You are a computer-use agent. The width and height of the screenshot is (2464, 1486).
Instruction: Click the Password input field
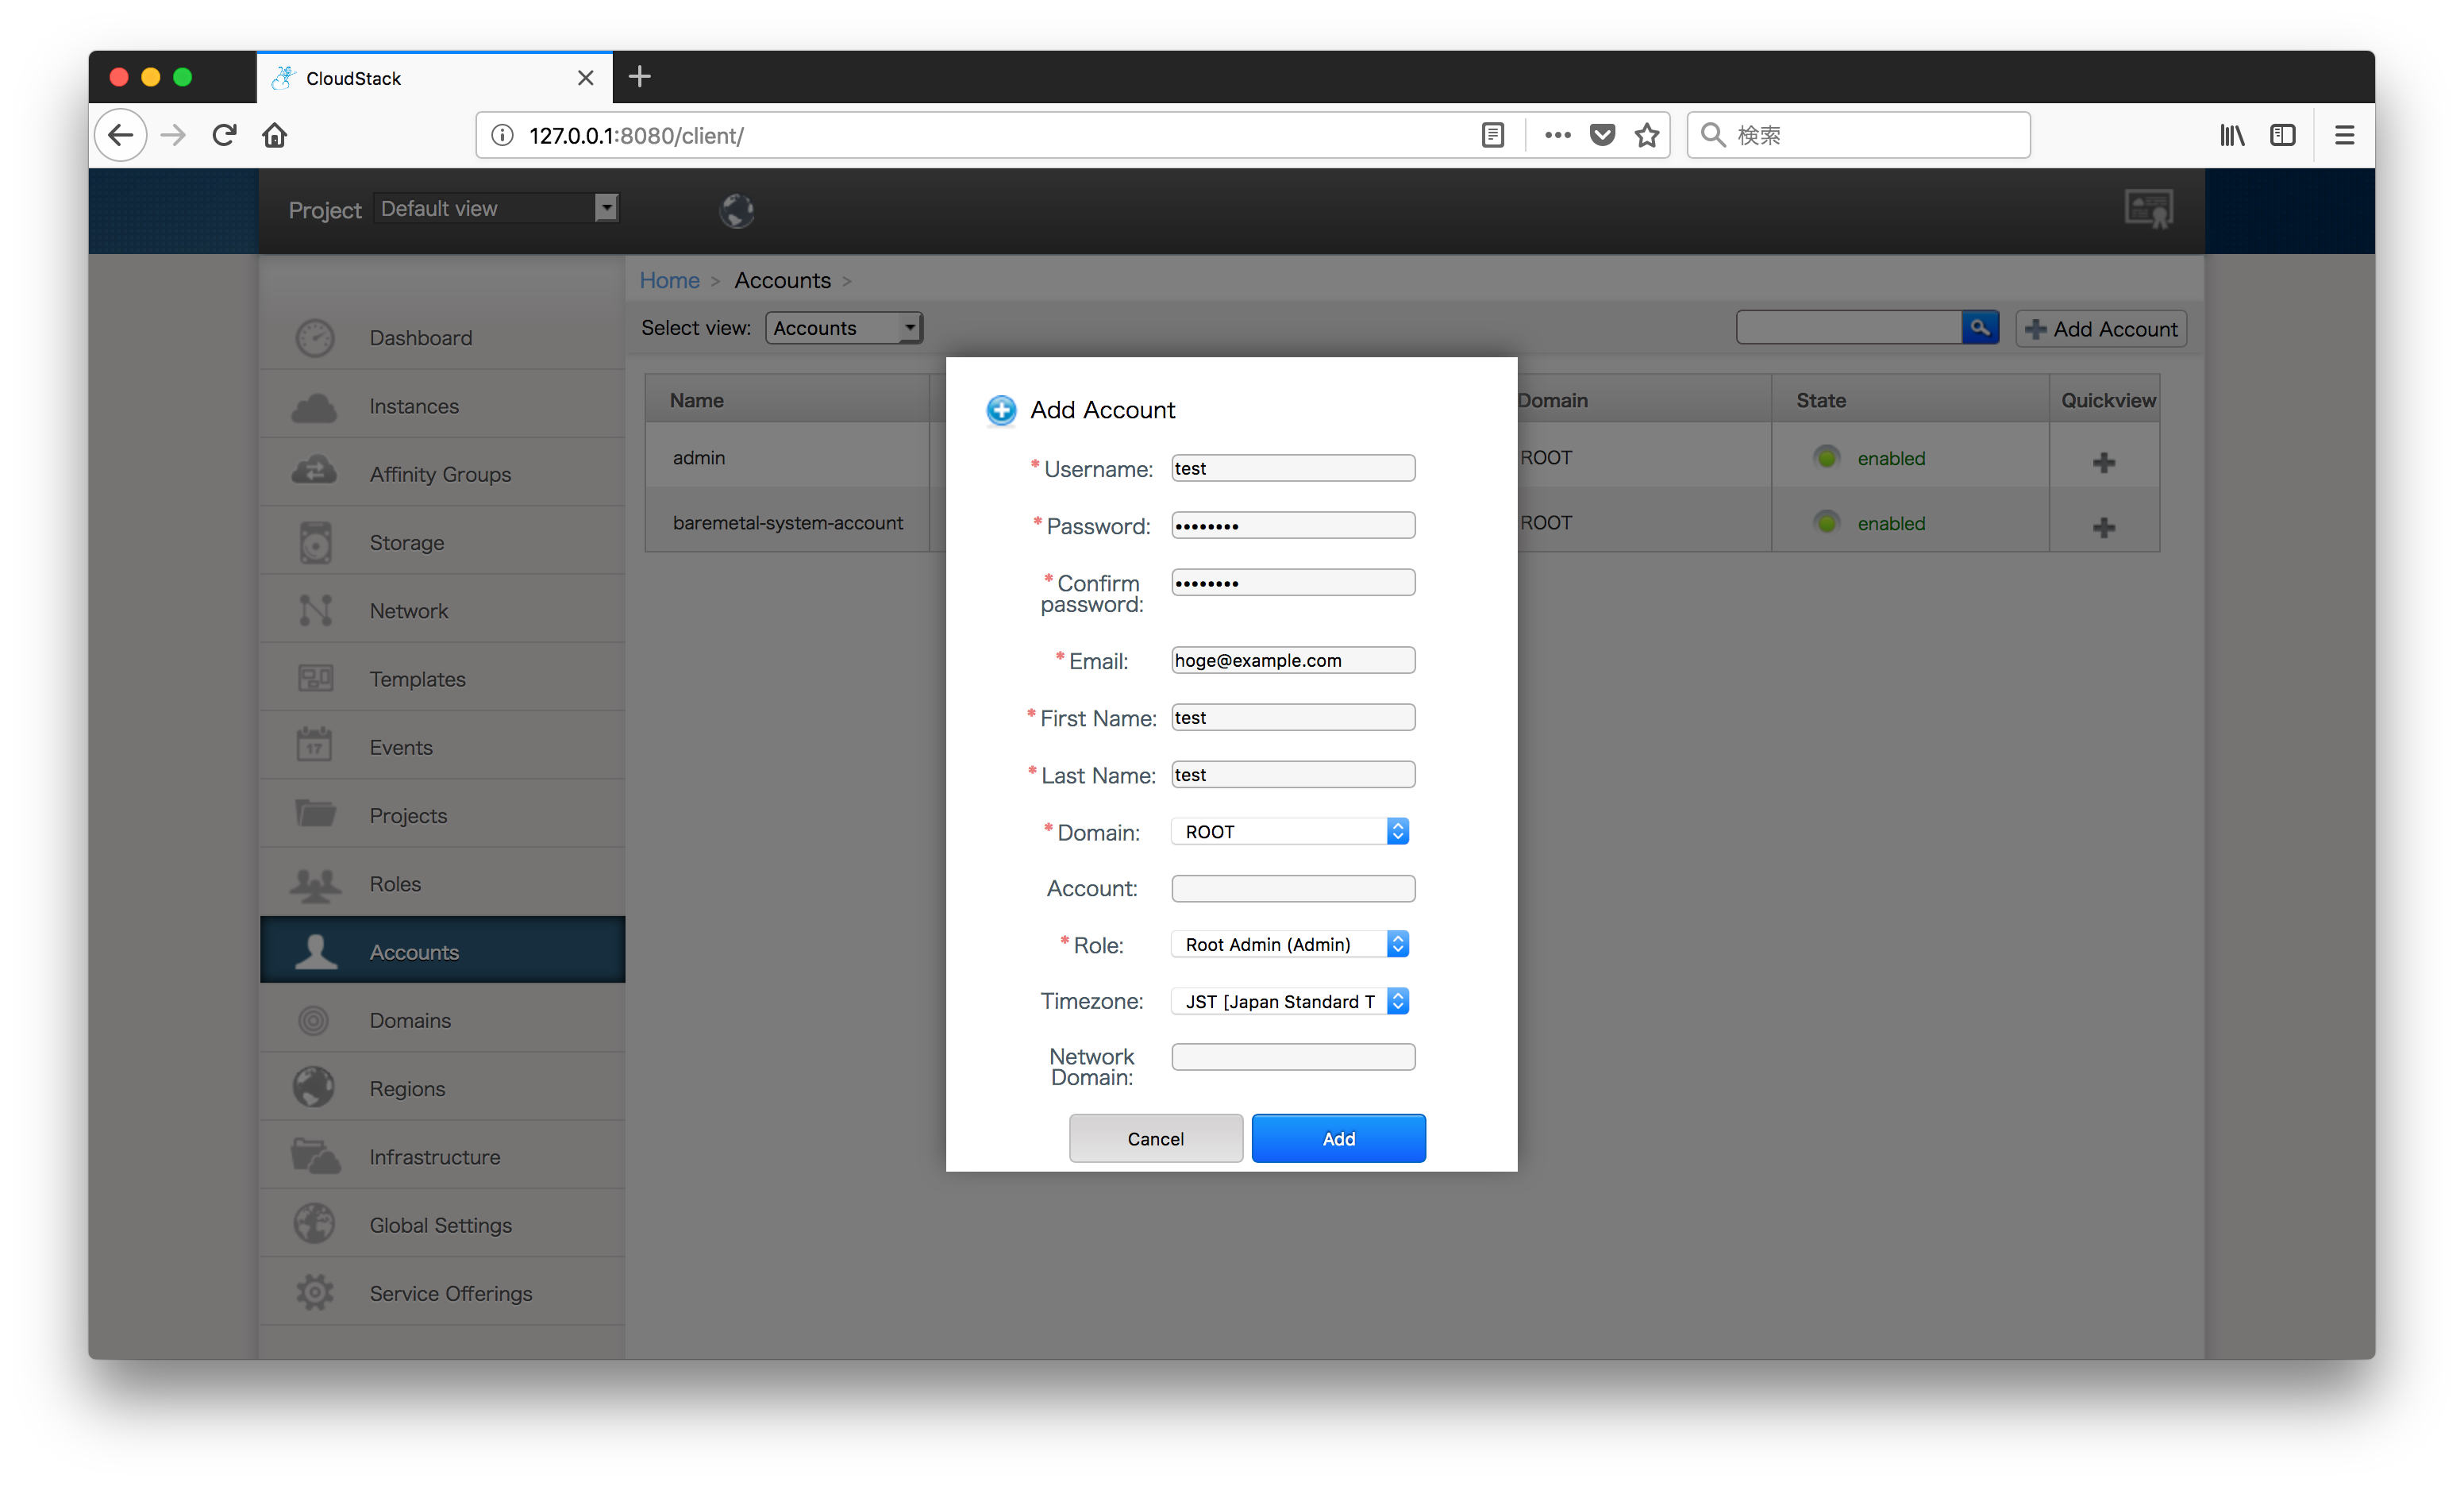pyautogui.click(x=1293, y=525)
